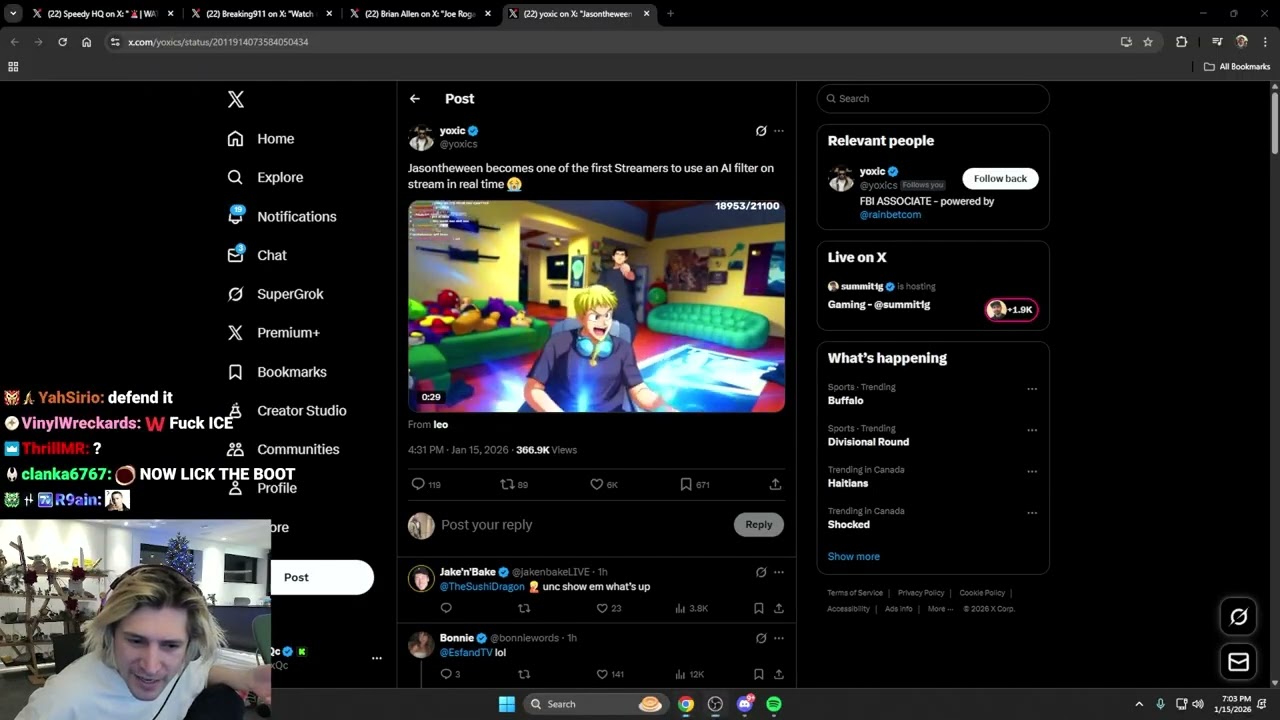Screen dimensions: 1280x720
Task: Click Grok icon on Jake'n'Bake's reply
Action: click(761, 572)
